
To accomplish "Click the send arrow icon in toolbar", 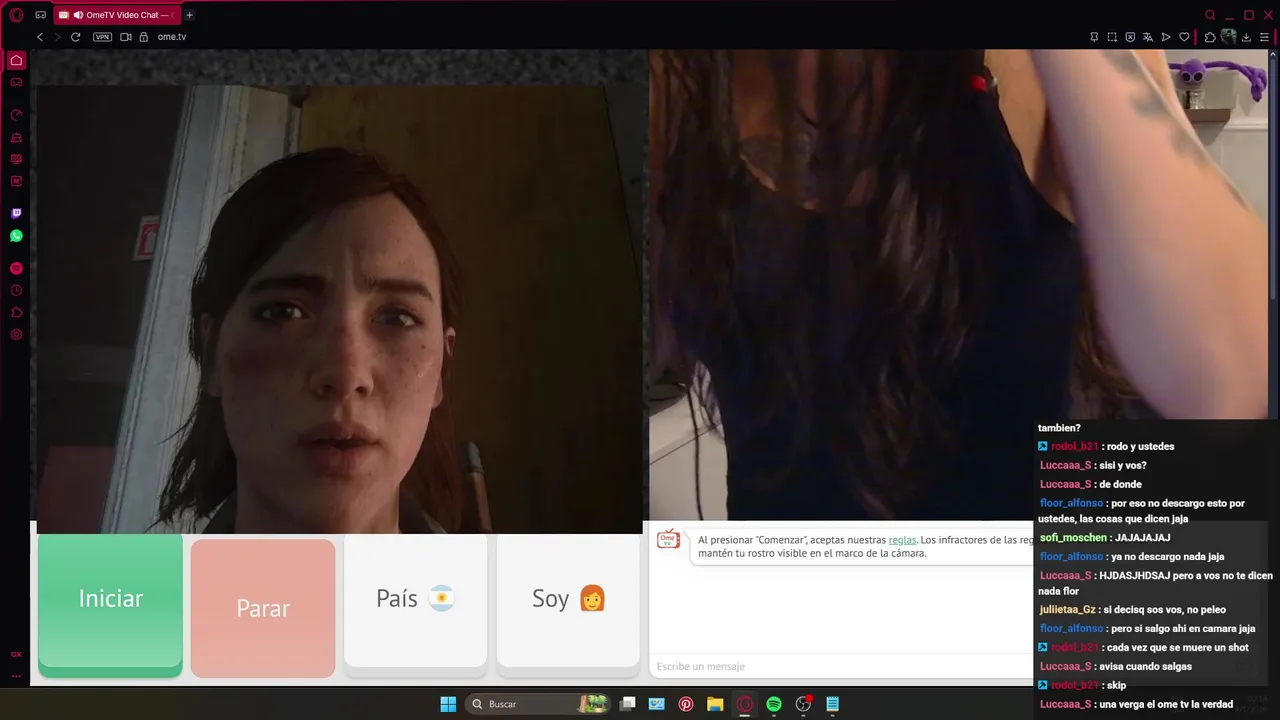I will [x=1166, y=37].
